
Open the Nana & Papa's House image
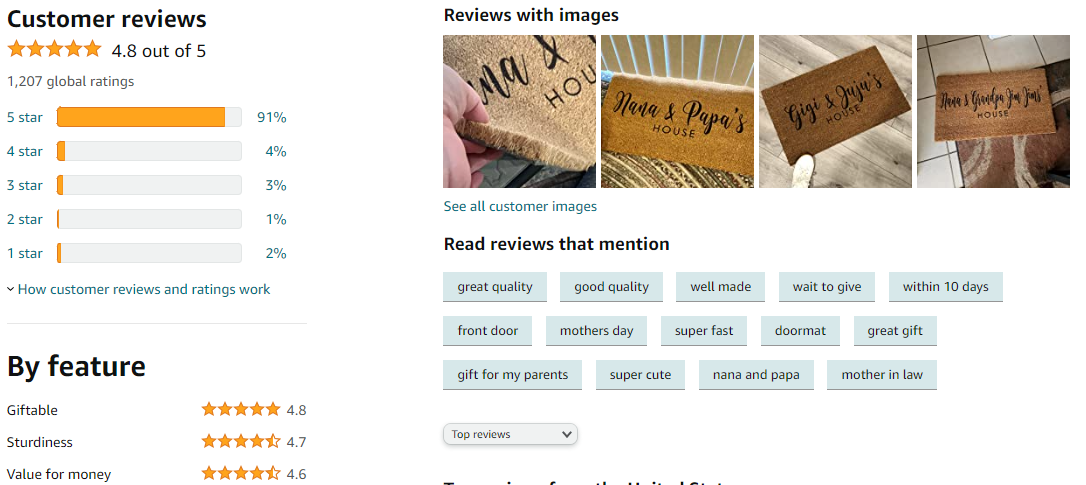pos(677,112)
